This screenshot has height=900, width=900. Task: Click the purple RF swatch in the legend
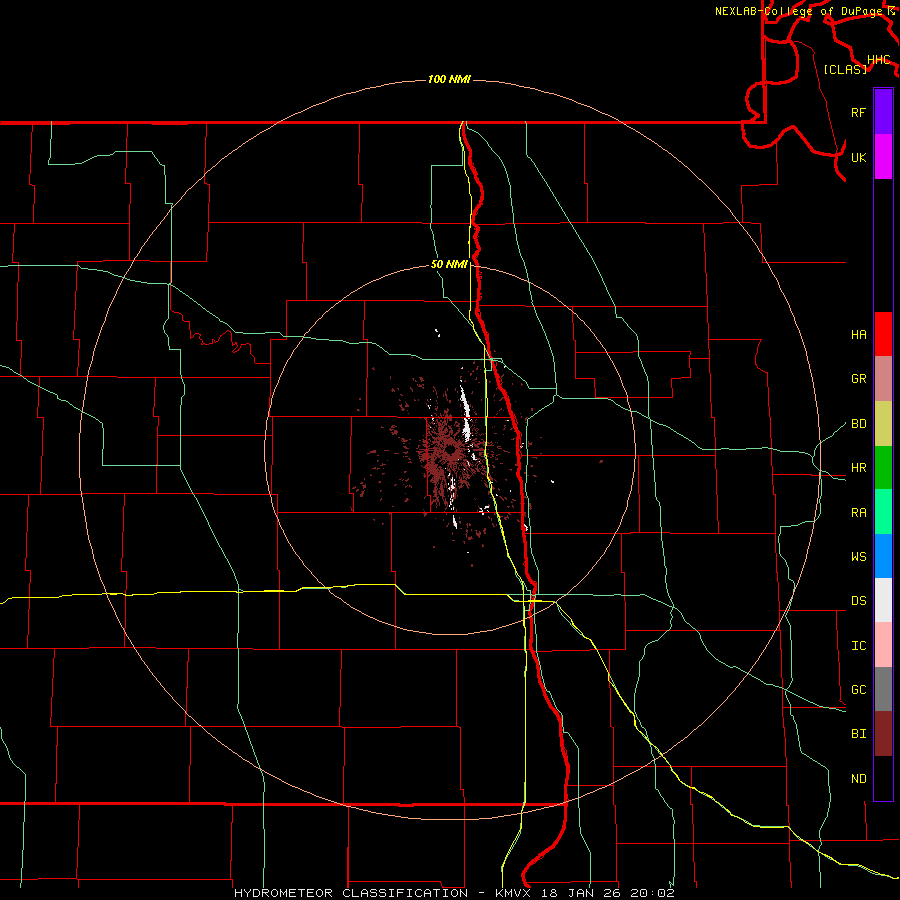pyautogui.click(x=883, y=112)
